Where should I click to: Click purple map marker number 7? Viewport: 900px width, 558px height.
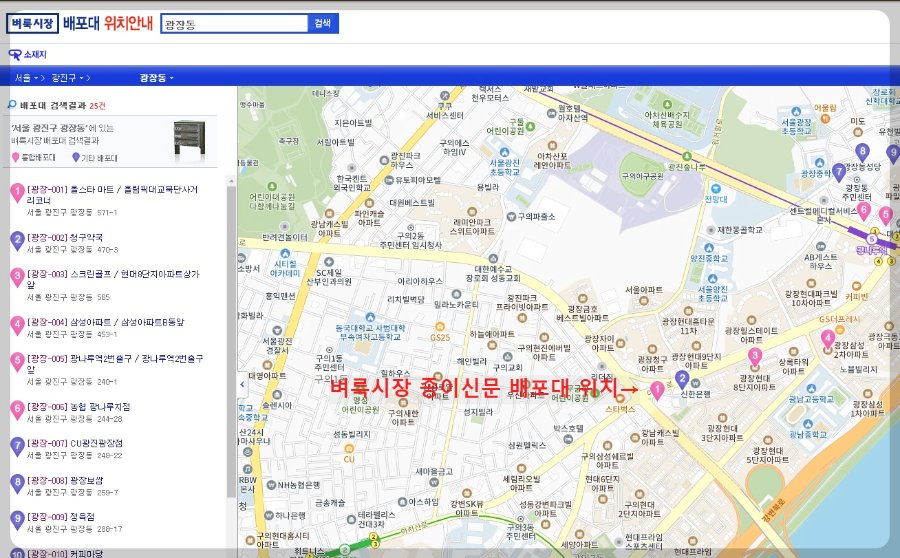[839, 171]
